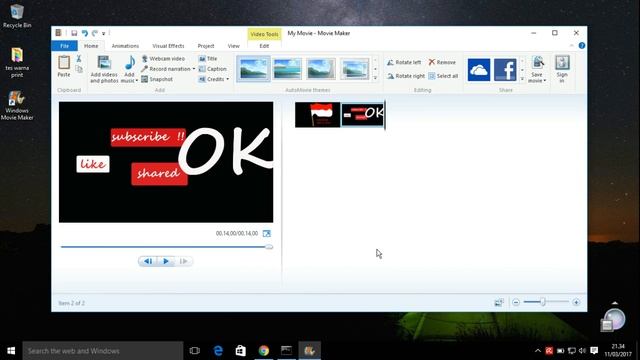This screenshot has height=360, width=640.
Task: Switch to the View tab
Action: point(233,46)
